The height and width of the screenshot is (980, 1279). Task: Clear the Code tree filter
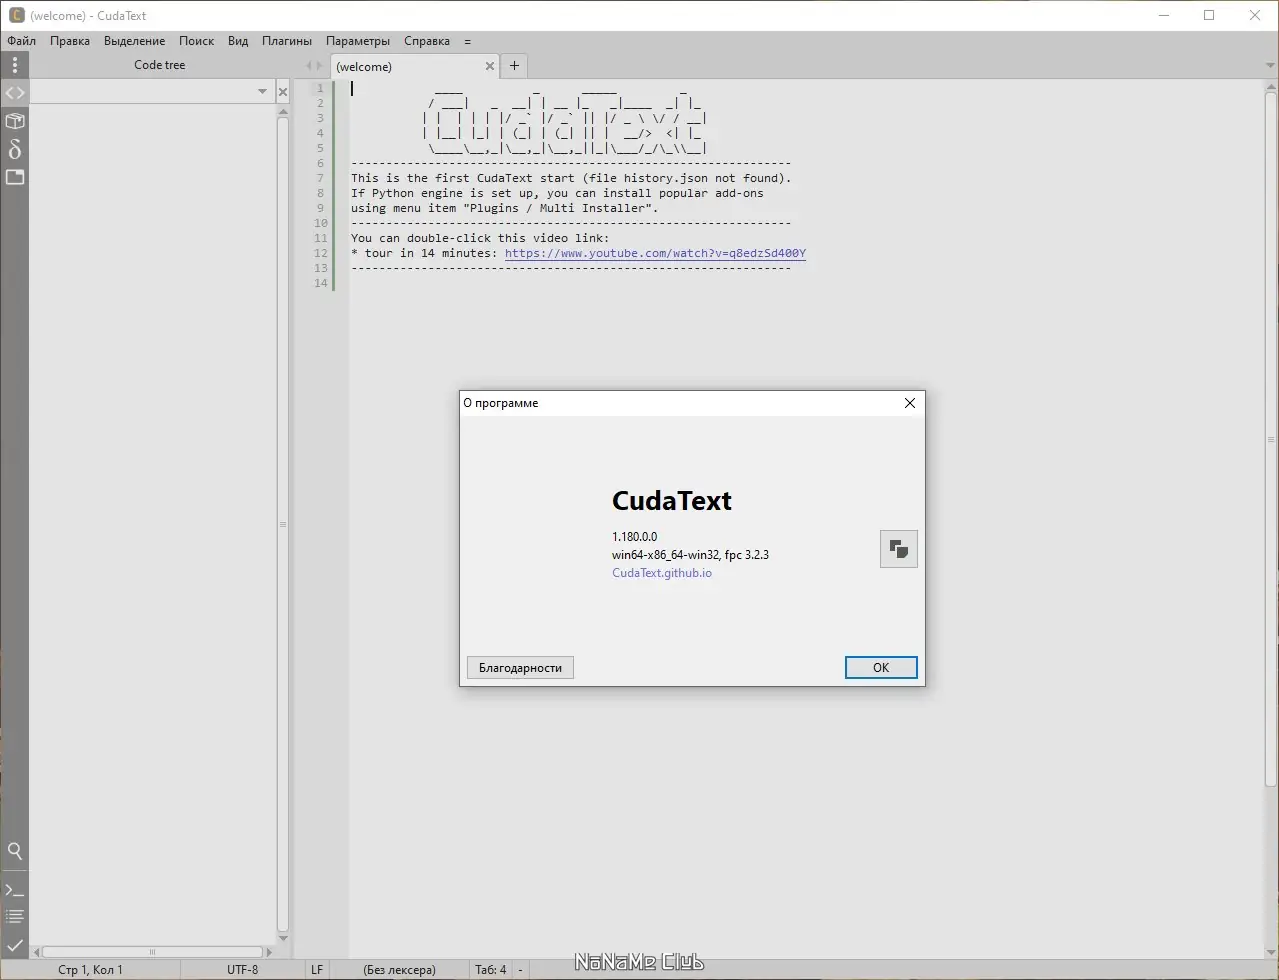283,92
